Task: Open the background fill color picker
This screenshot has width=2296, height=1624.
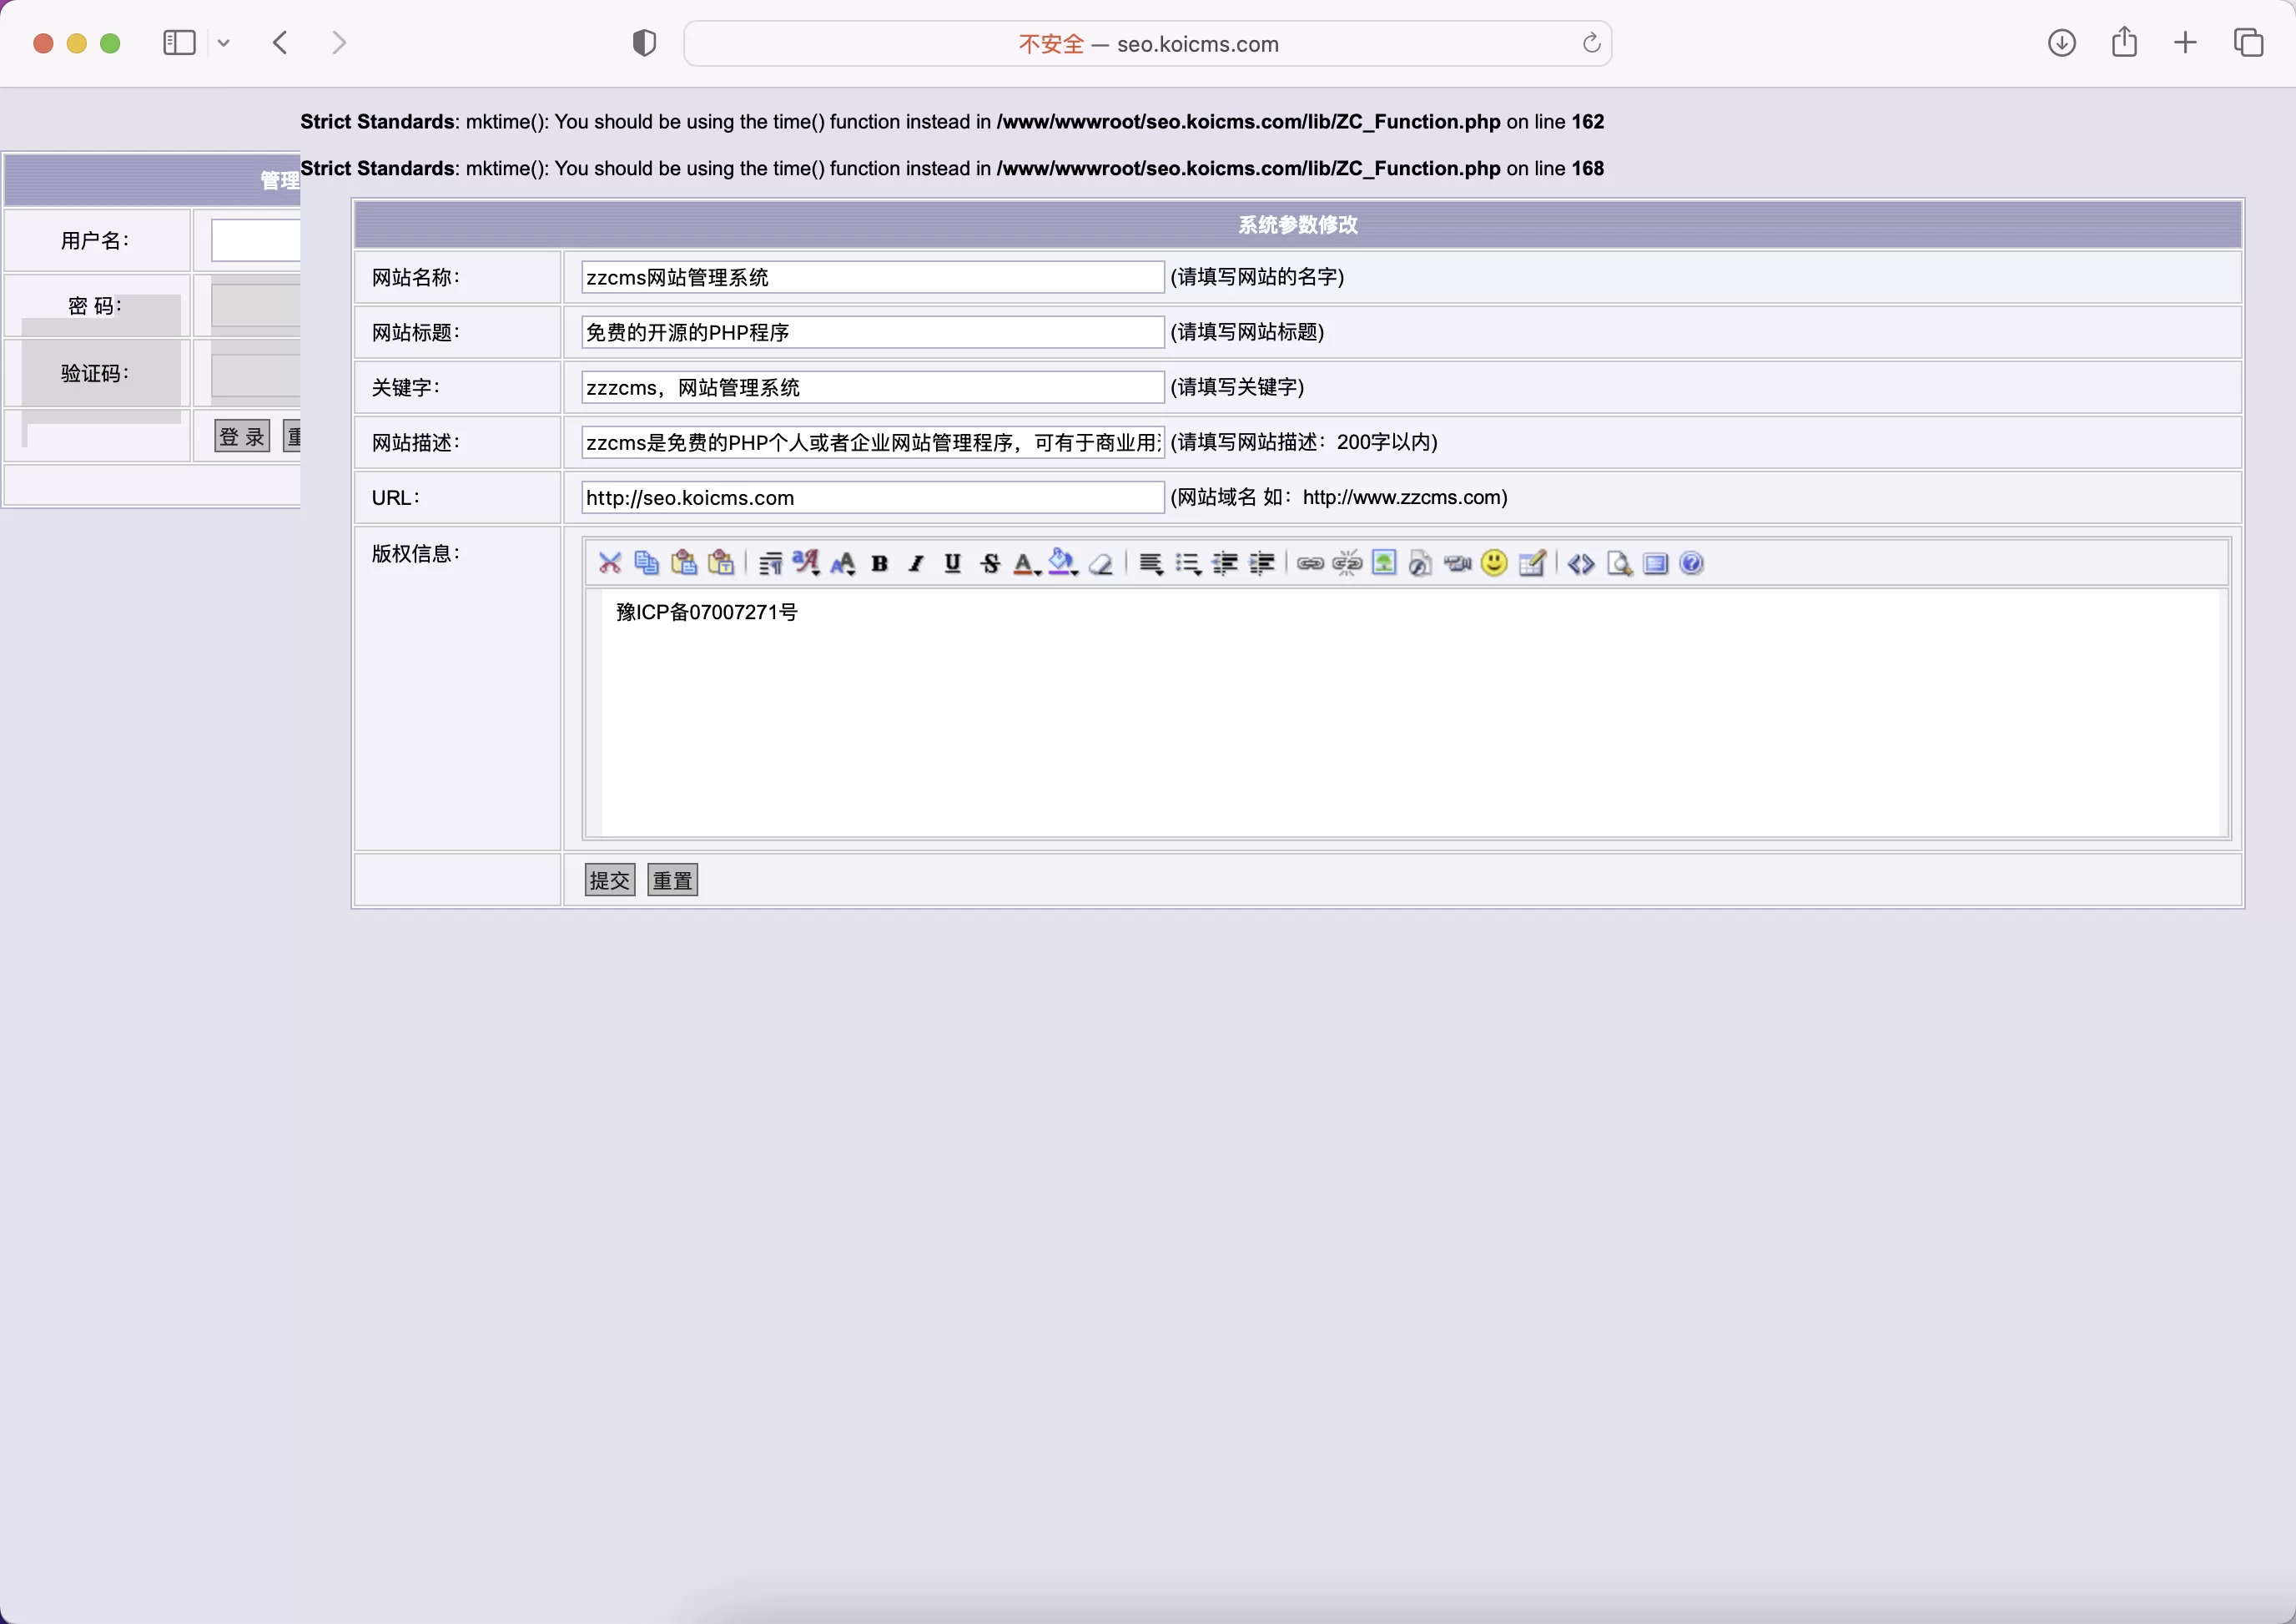Action: coord(1063,563)
